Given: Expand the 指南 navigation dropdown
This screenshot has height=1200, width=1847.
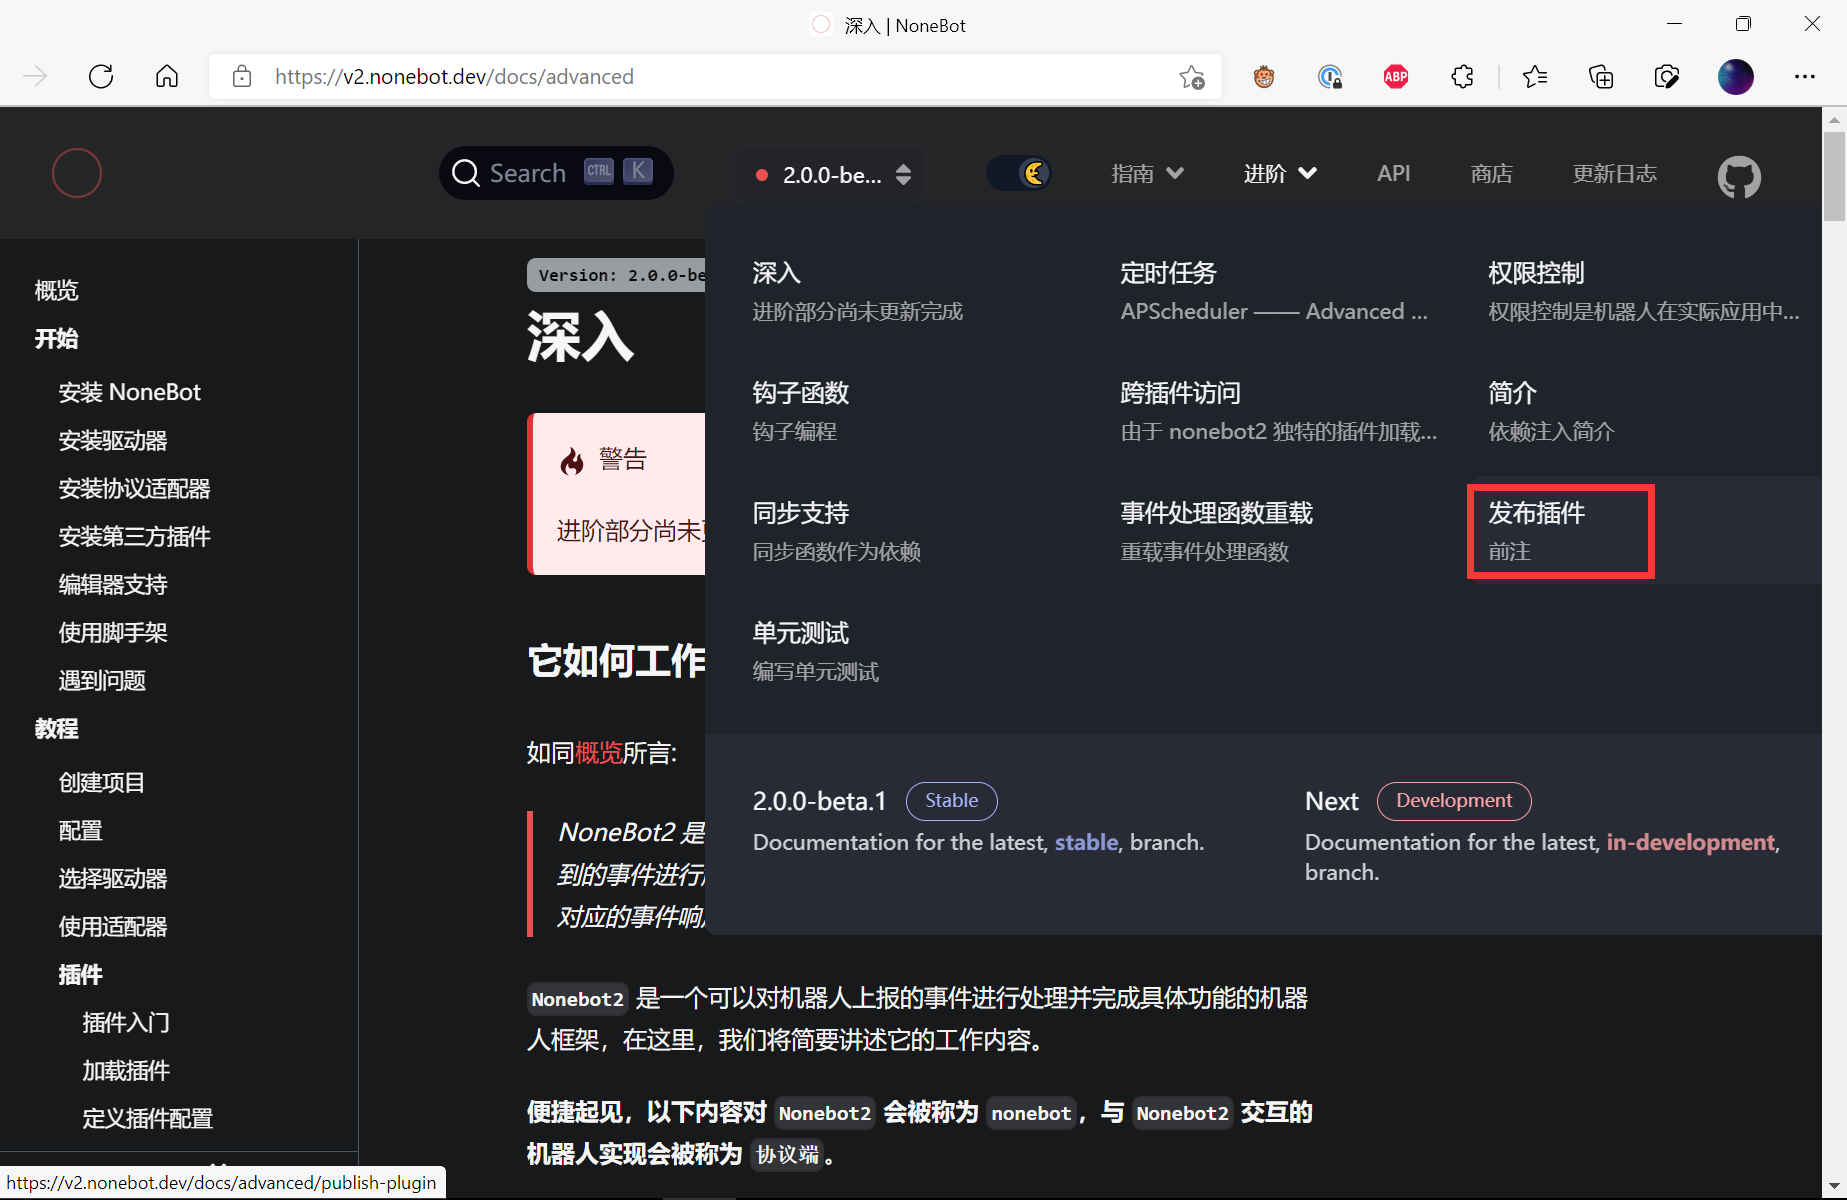Looking at the screenshot, I should pos(1146,172).
